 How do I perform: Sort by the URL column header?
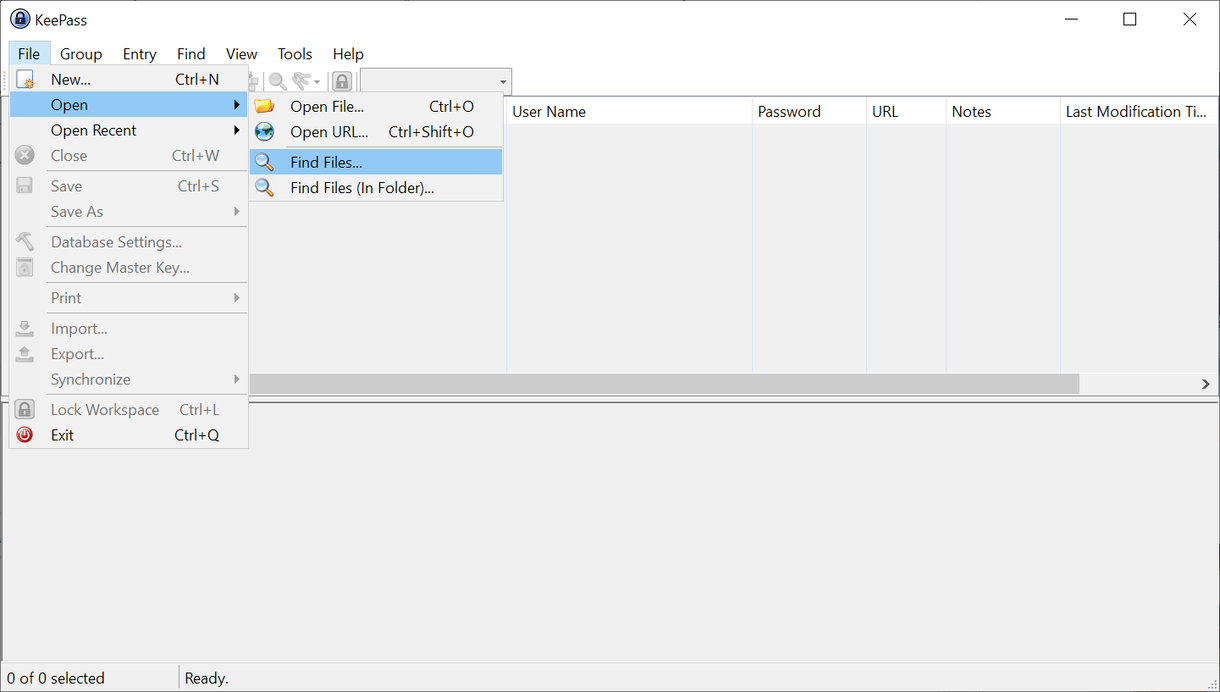tap(906, 111)
